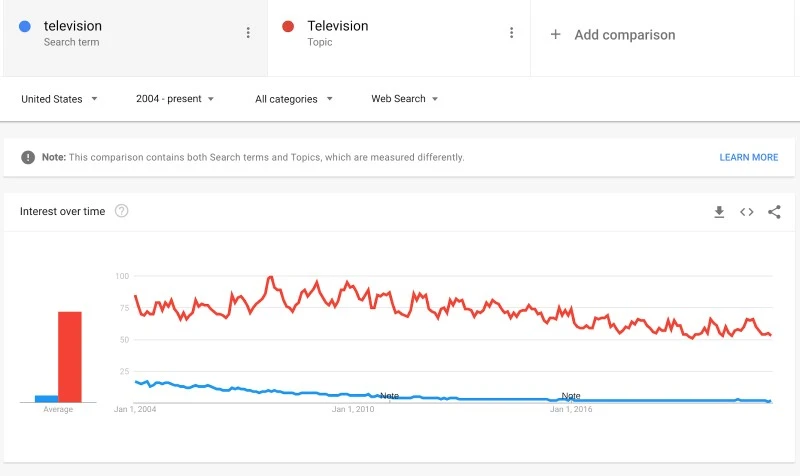Screen dimensions: 800x476
Task: Click the red dot for Television topic
Action: pos(288,27)
